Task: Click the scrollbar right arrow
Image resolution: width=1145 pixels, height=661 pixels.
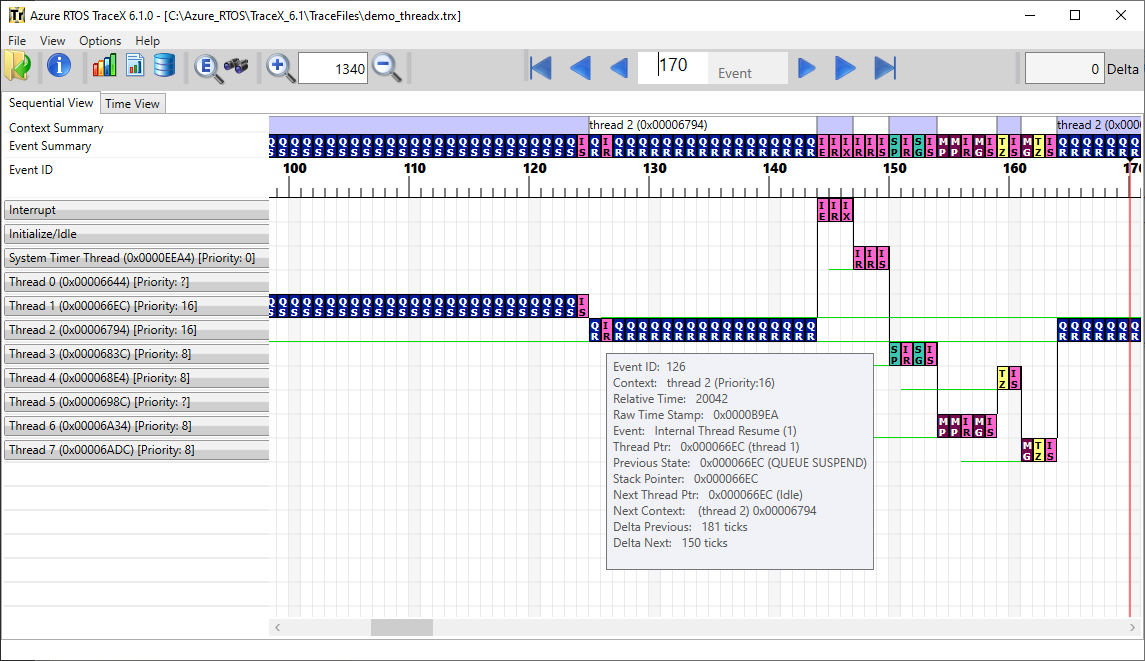Action: (x=1132, y=627)
